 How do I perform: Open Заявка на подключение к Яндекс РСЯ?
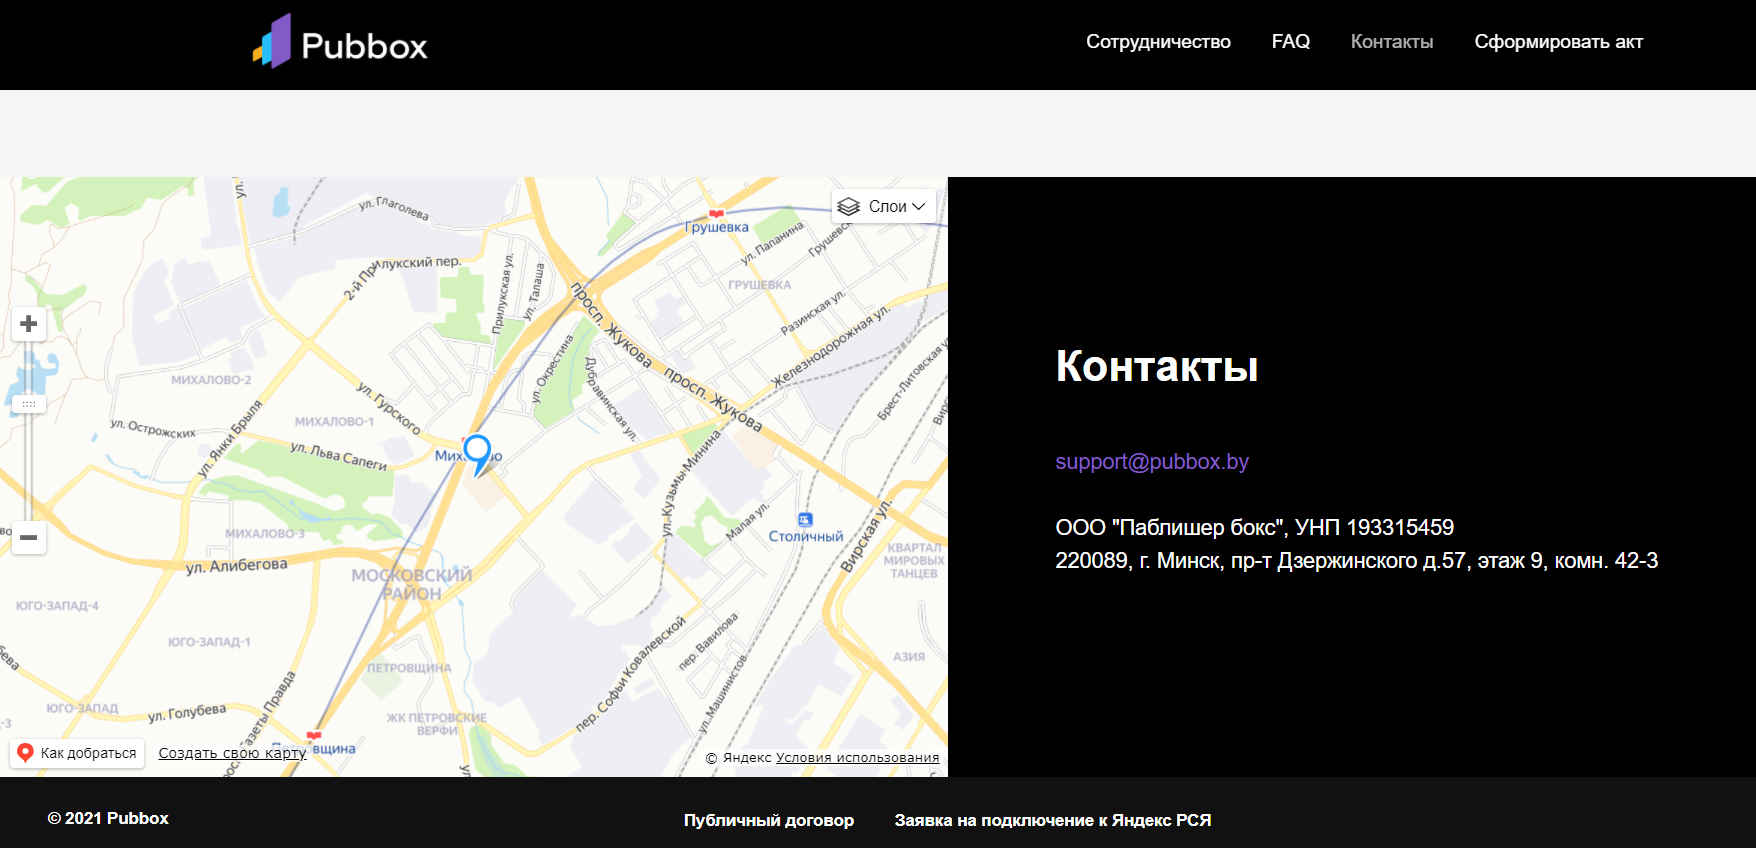pyautogui.click(x=1053, y=820)
